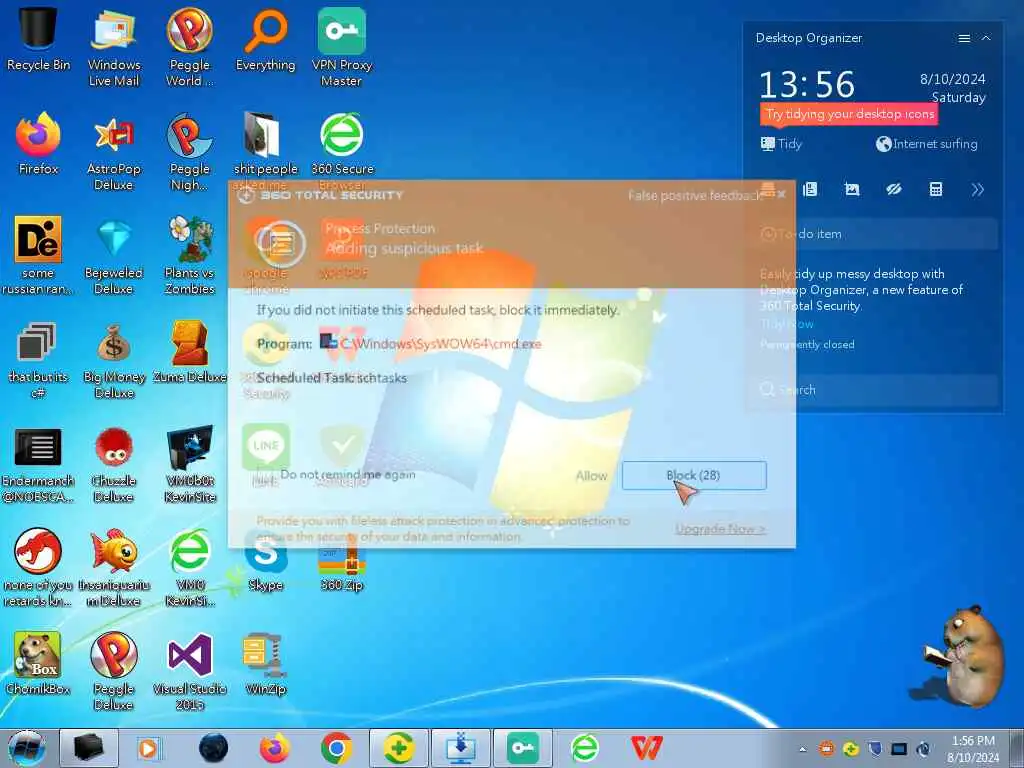Open the 360 browser icon on the taskbar

click(x=584, y=748)
